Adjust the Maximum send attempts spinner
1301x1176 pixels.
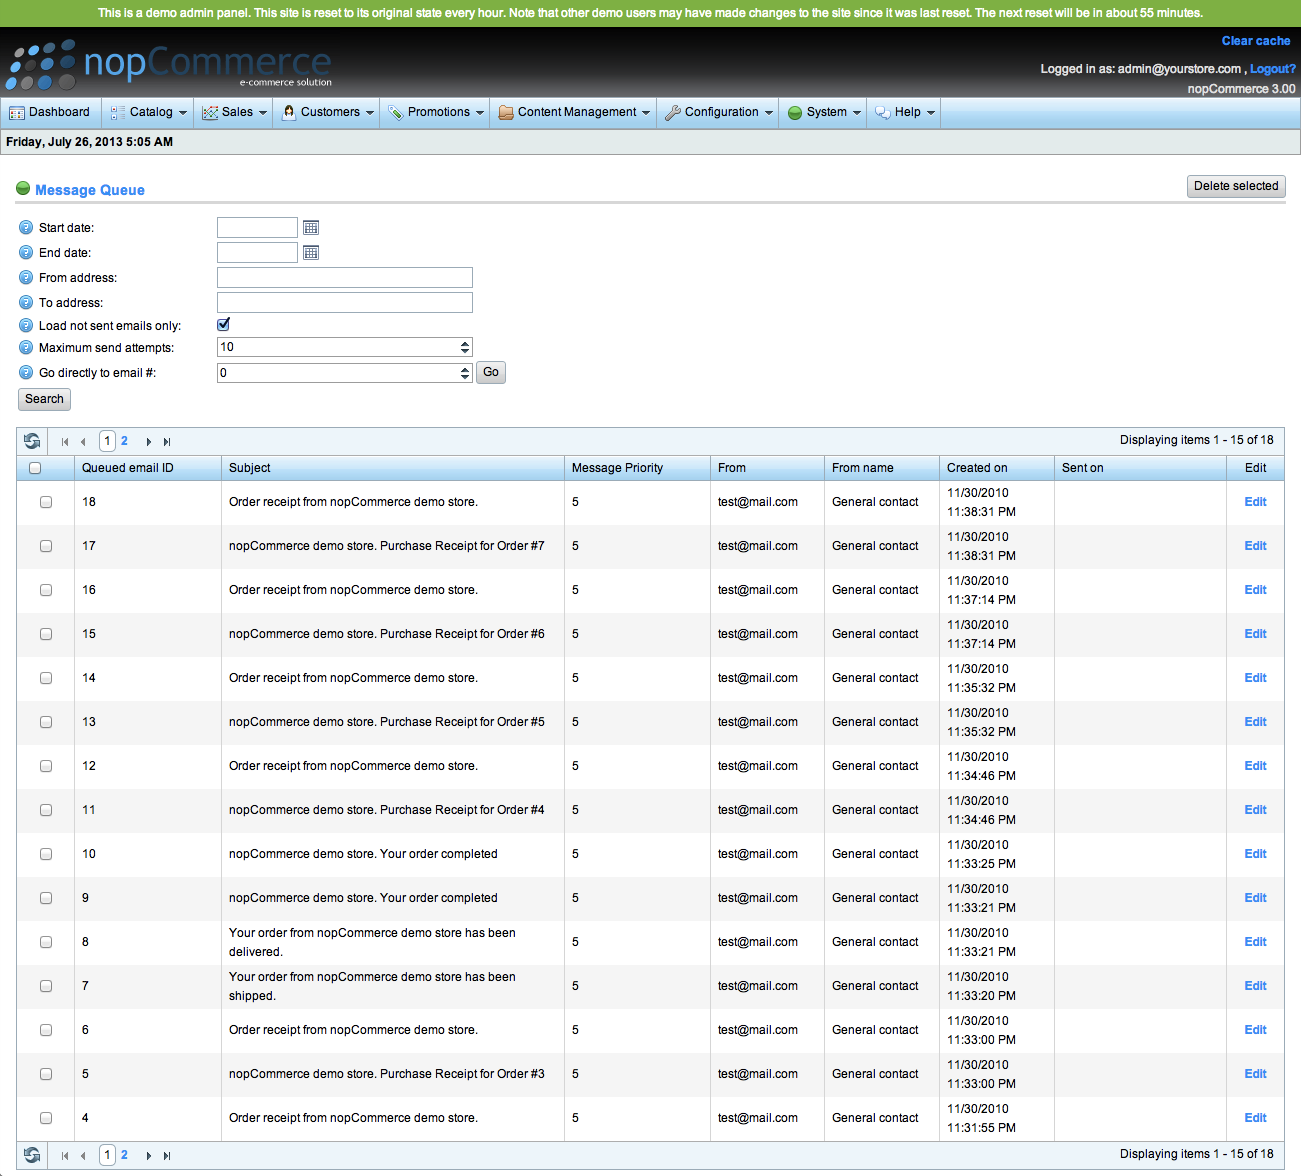[465, 347]
